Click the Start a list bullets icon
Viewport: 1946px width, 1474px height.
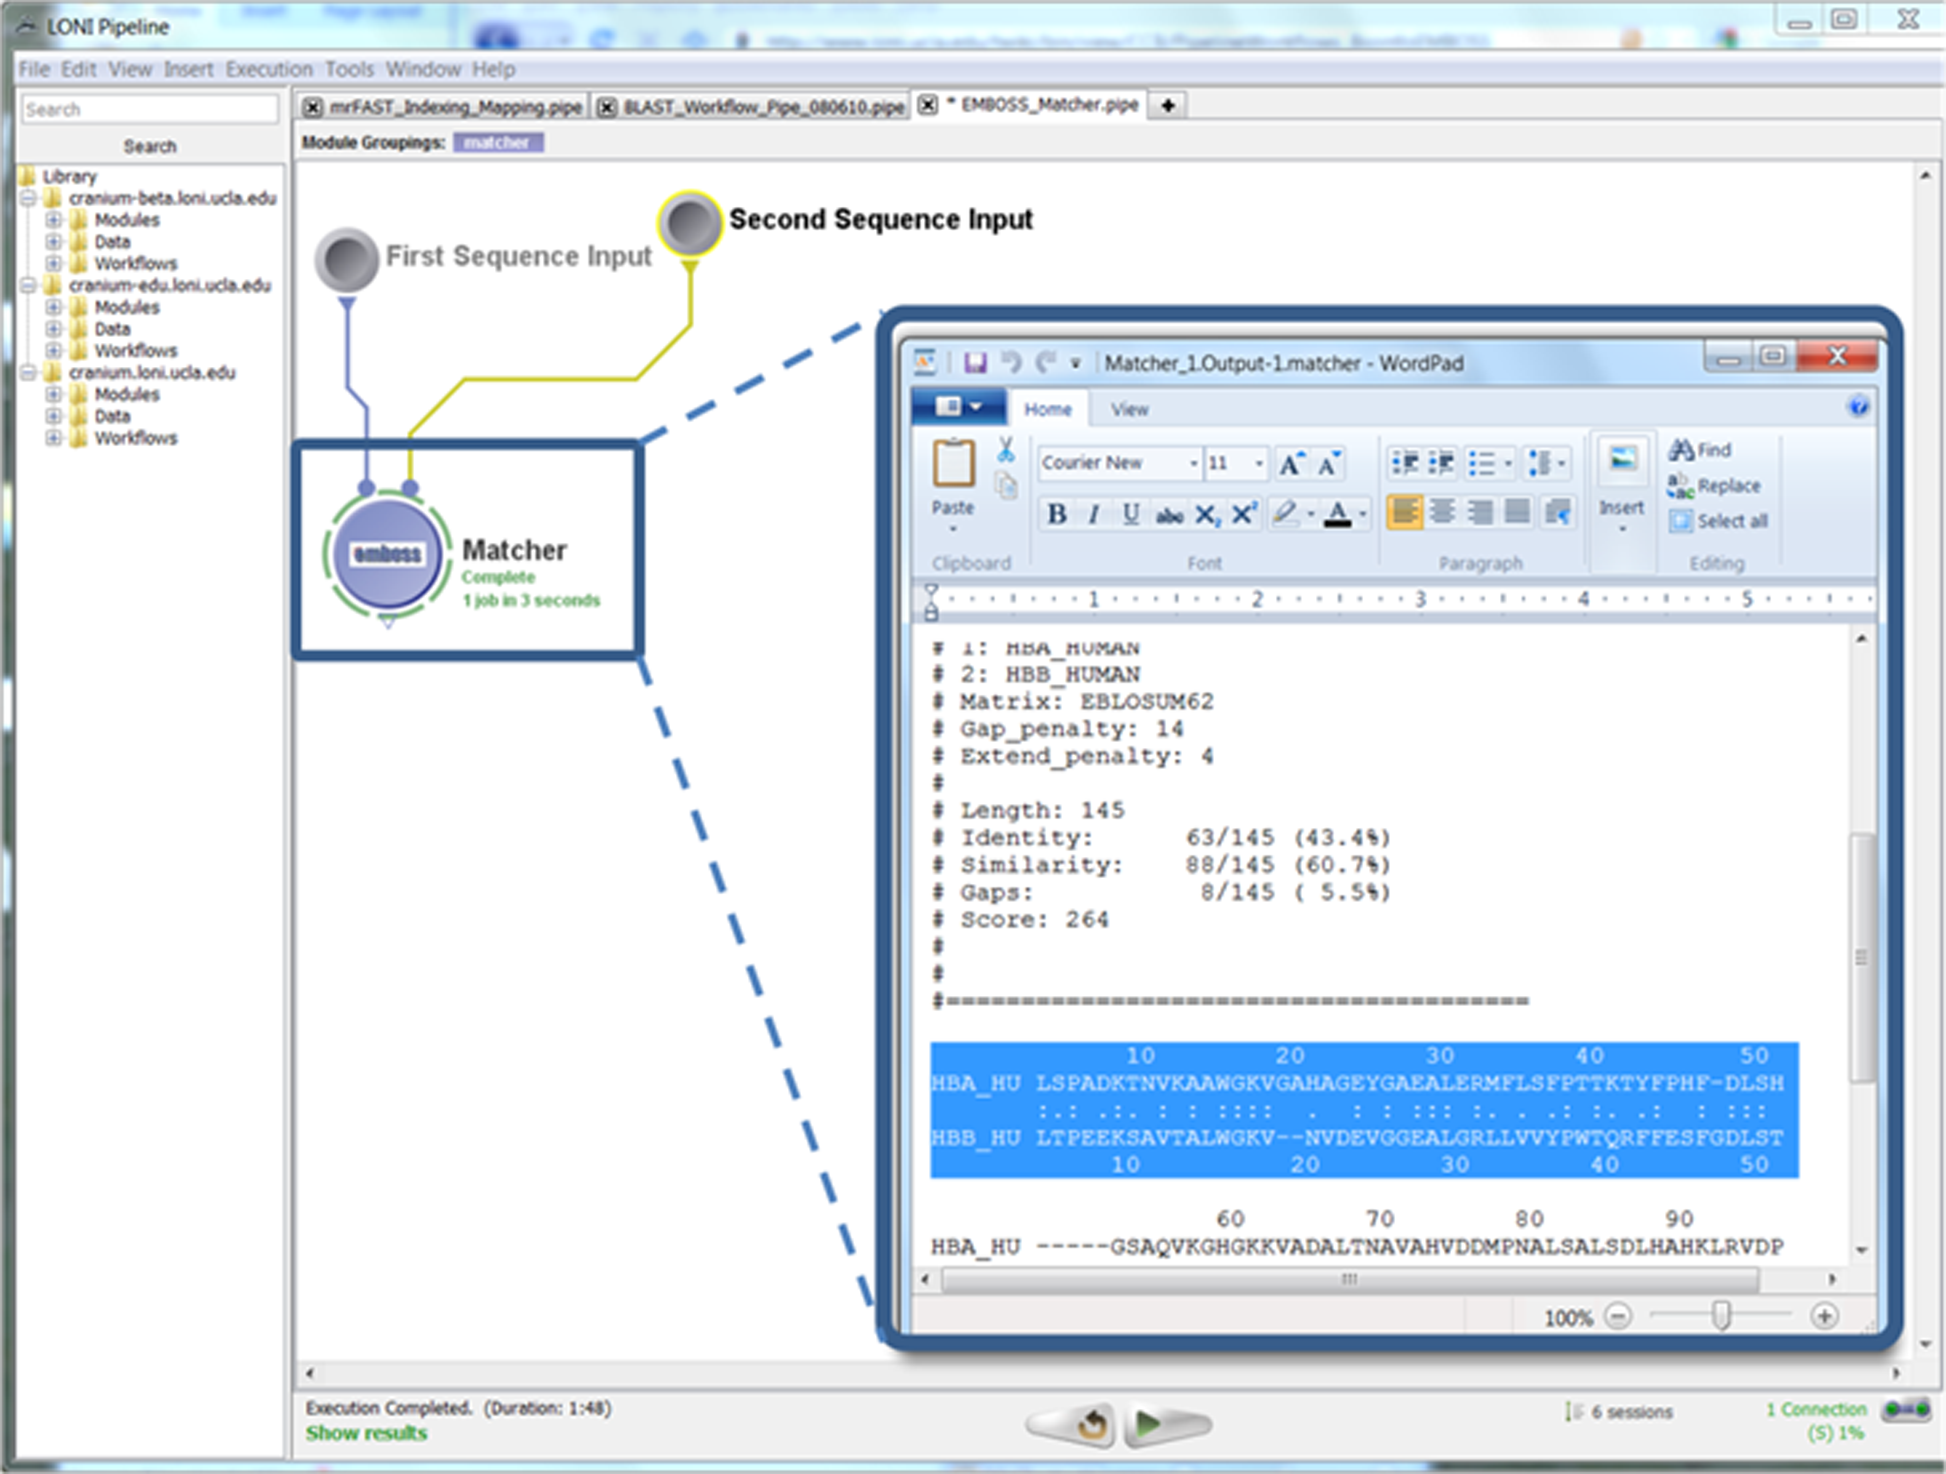[x=1482, y=463]
